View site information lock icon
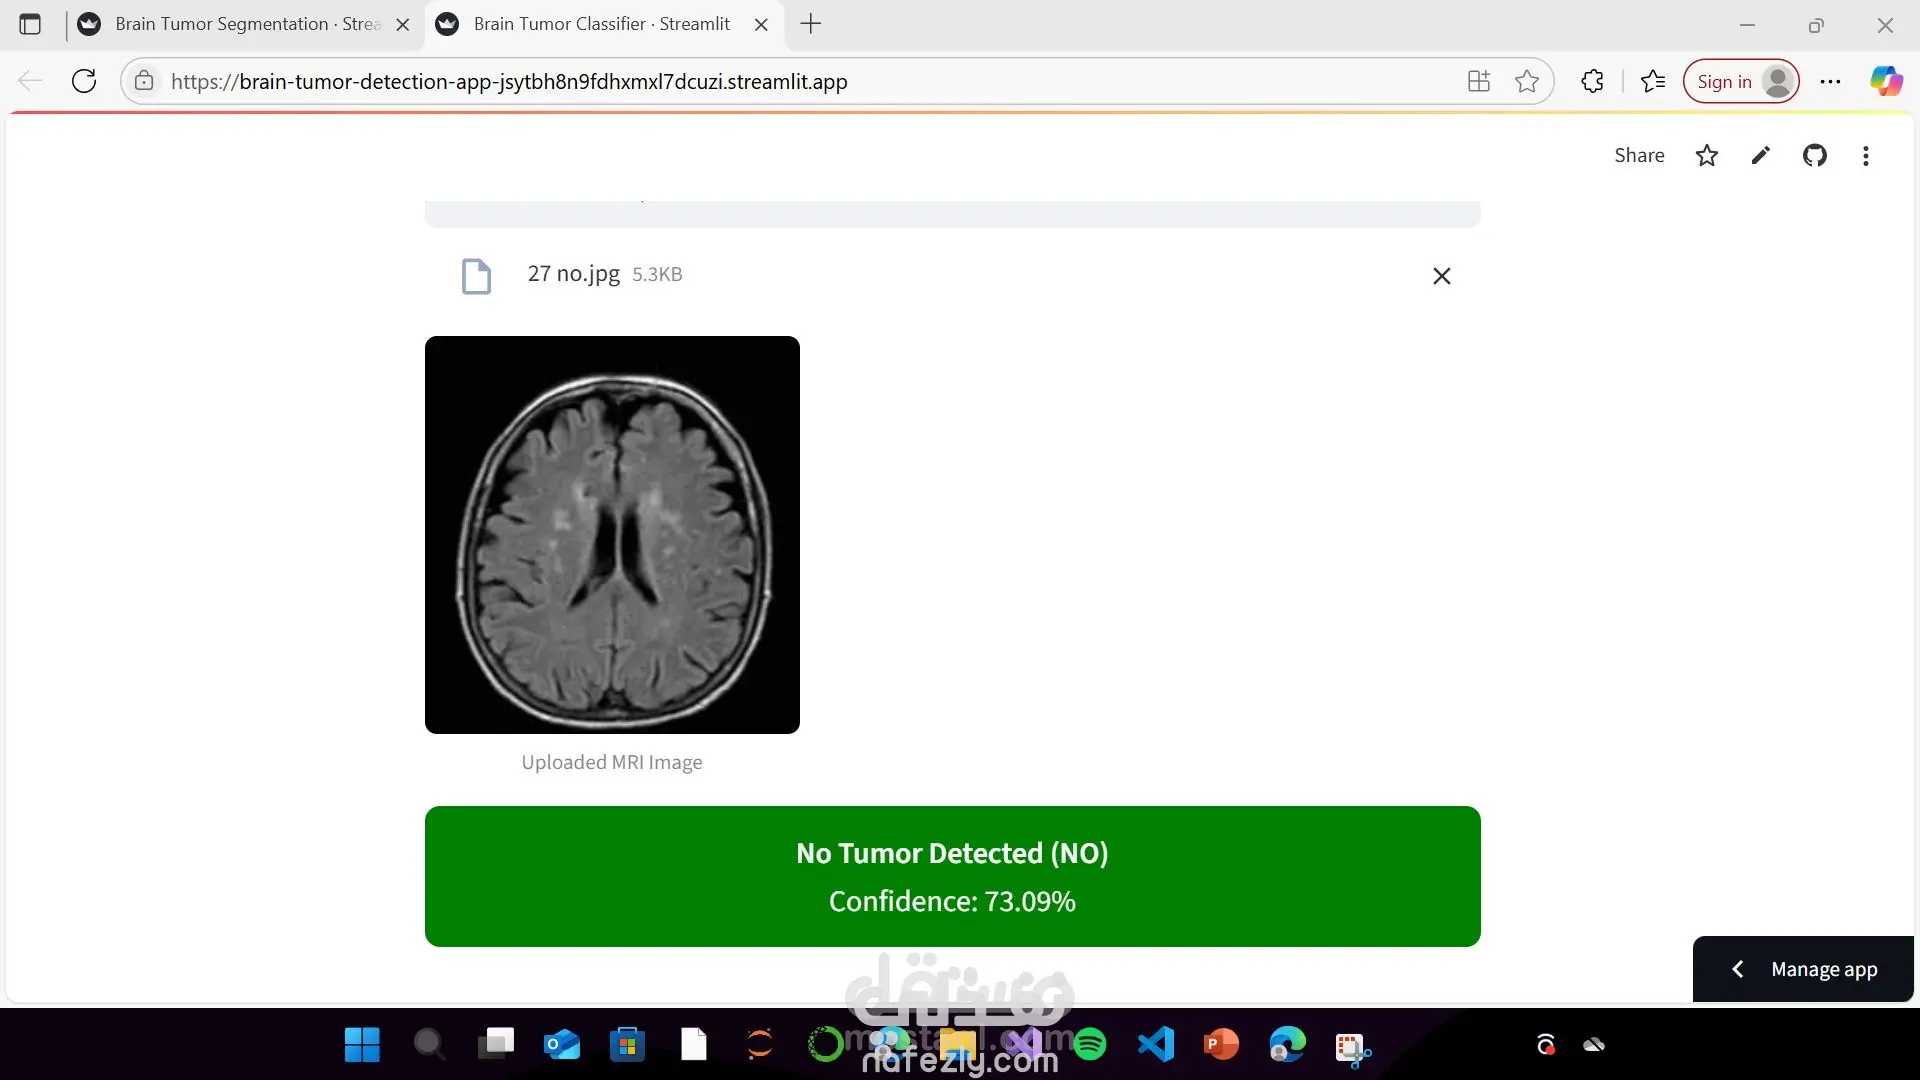The width and height of the screenshot is (1920, 1080). click(144, 81)
